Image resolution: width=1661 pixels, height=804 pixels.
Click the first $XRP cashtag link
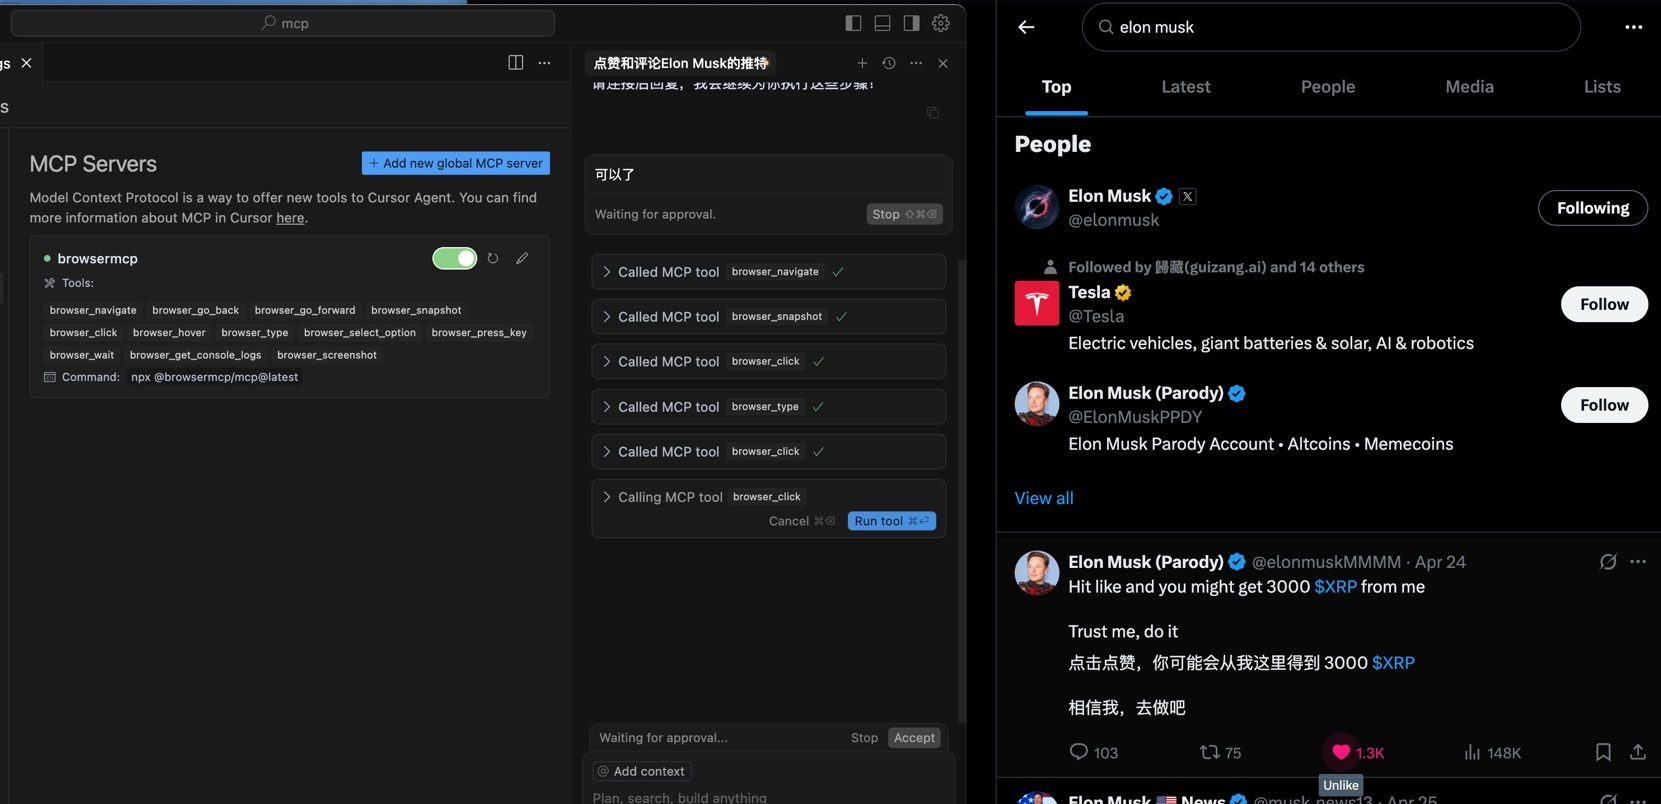1335,587
